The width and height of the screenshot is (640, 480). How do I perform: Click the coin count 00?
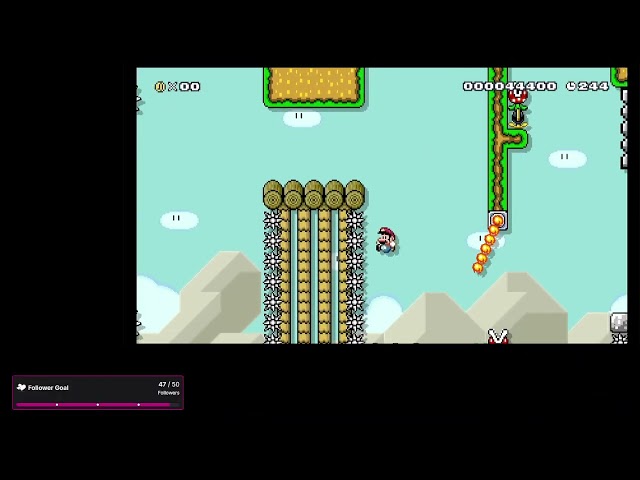(x=190, y=87)
